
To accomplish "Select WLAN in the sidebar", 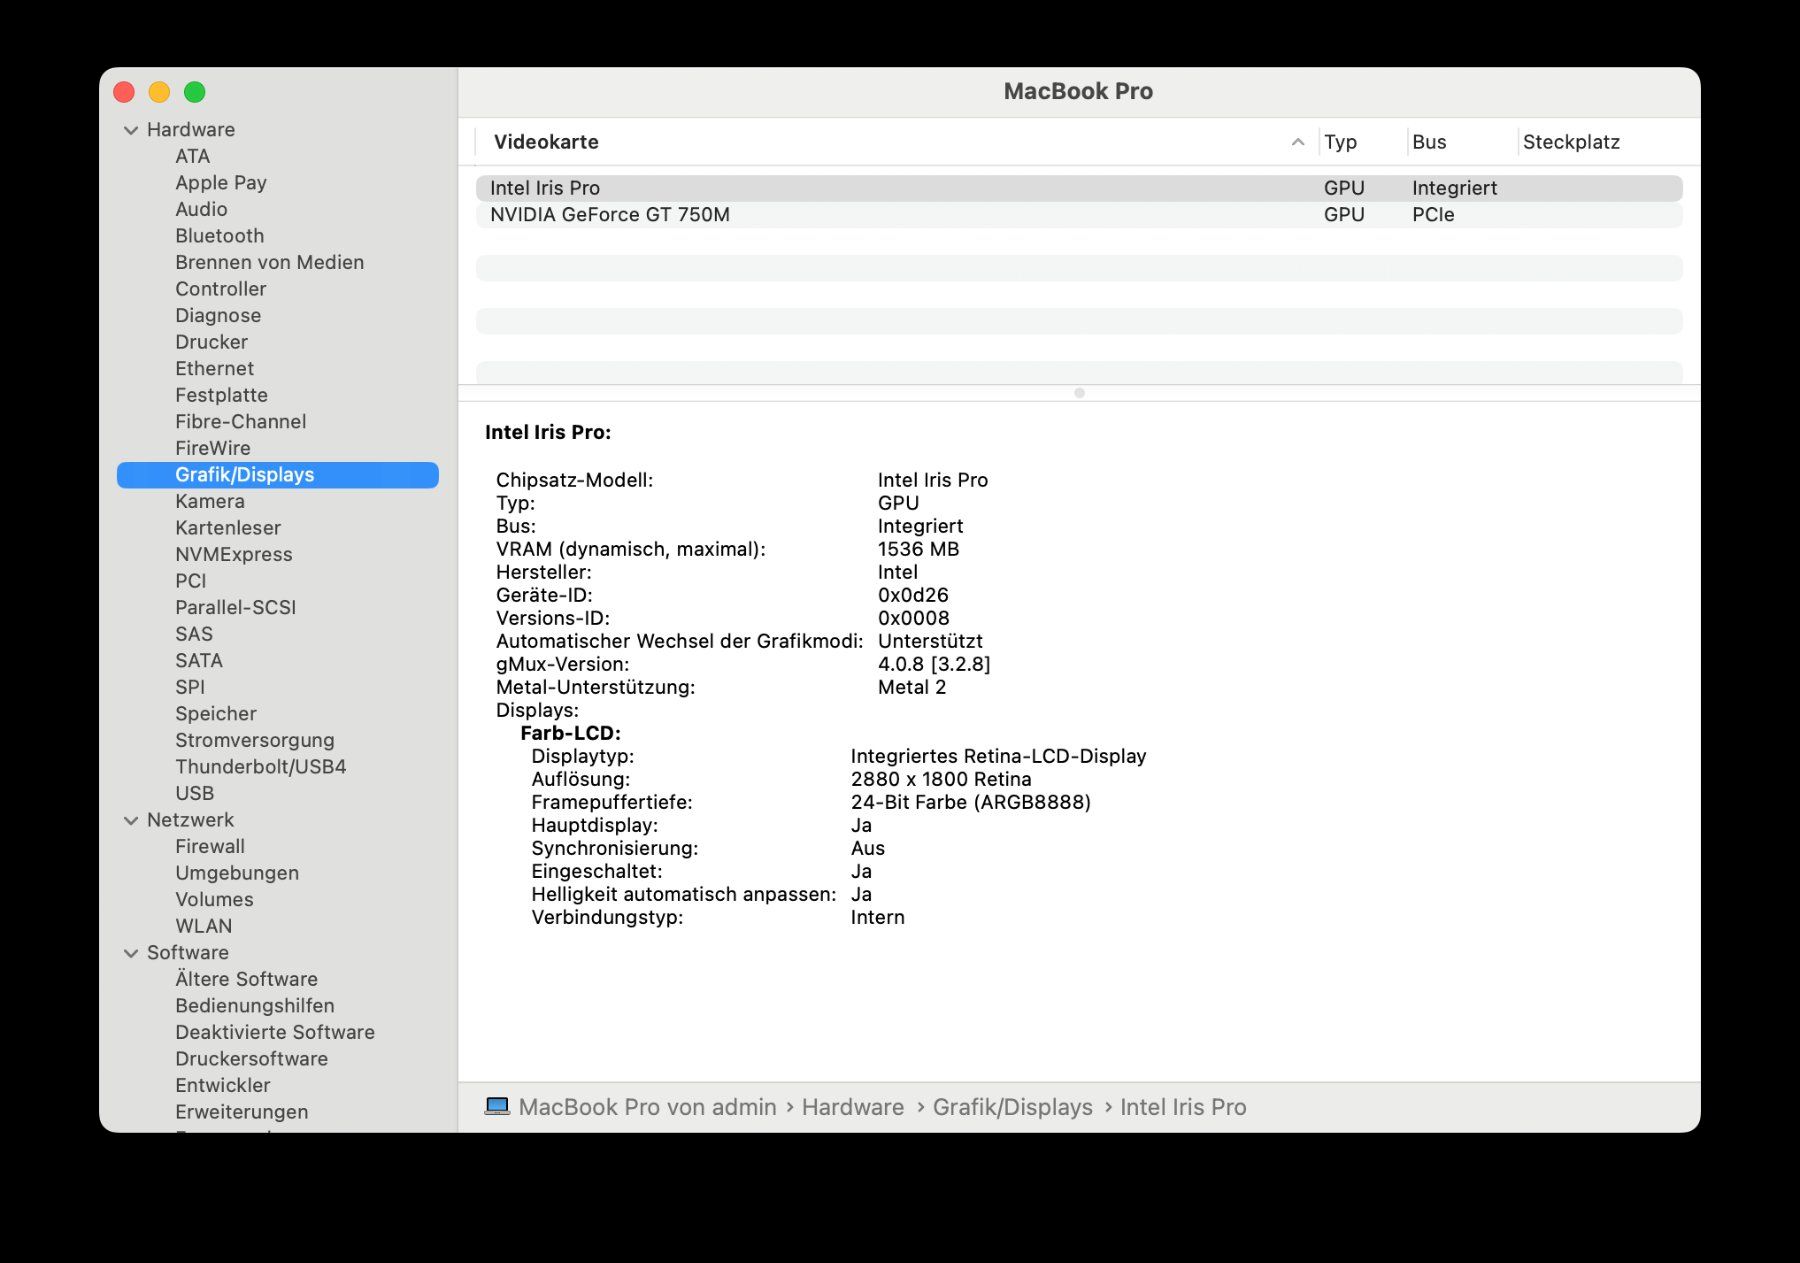I will (204, 926).
